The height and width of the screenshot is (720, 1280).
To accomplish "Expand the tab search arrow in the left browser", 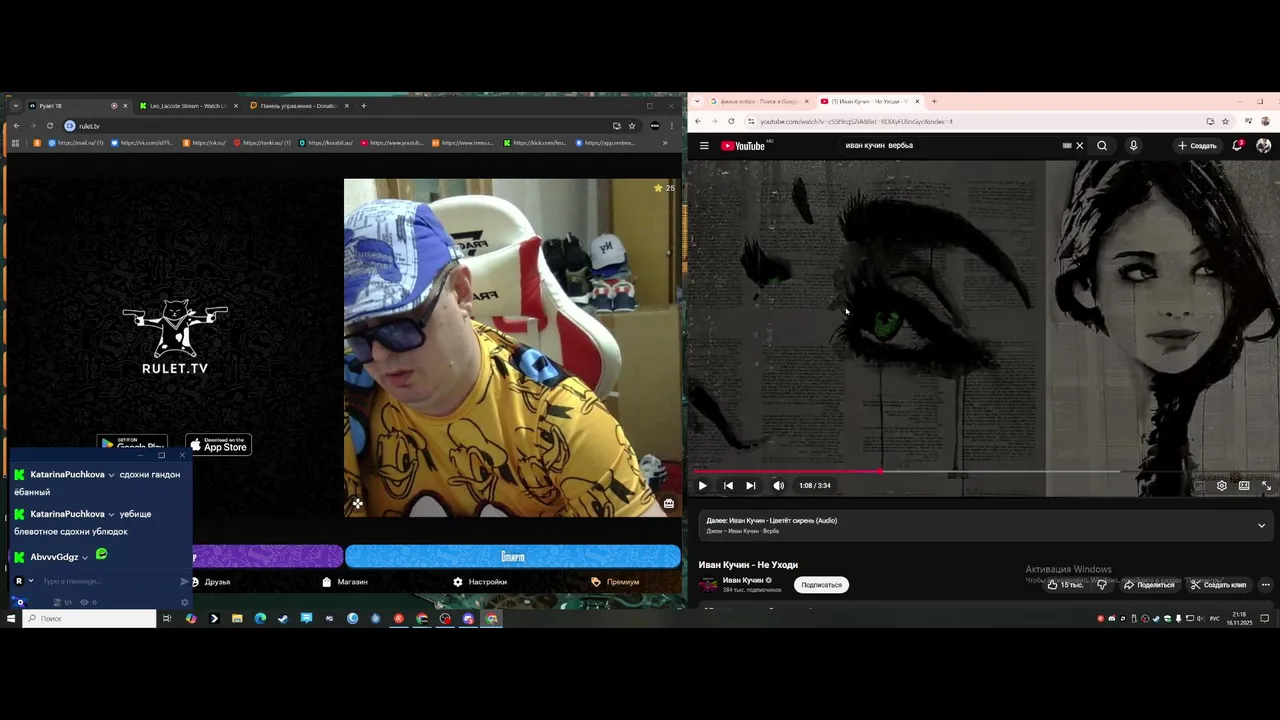I will [x=15, y=105].
